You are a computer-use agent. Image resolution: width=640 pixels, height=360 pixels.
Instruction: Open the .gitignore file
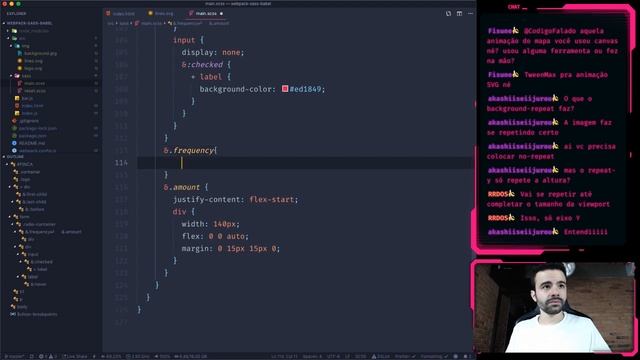tap(29, 121)
